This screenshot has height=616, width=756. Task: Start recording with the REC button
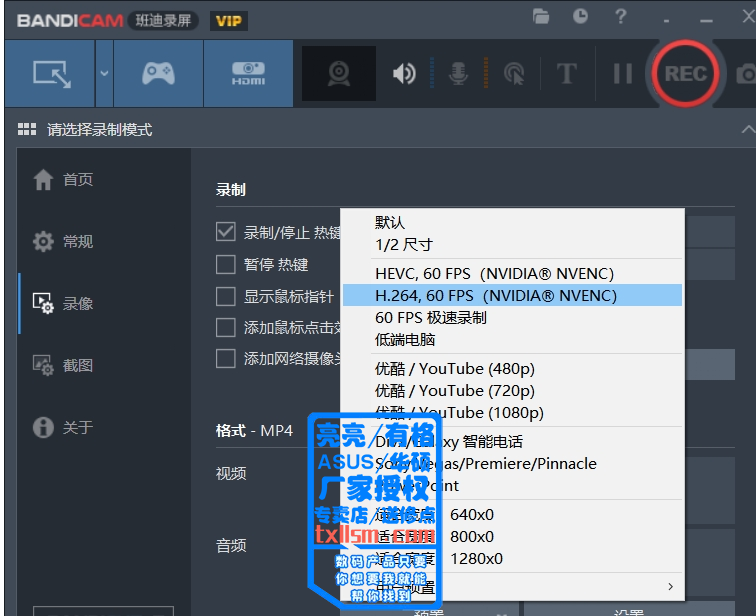tap(685, 74)
